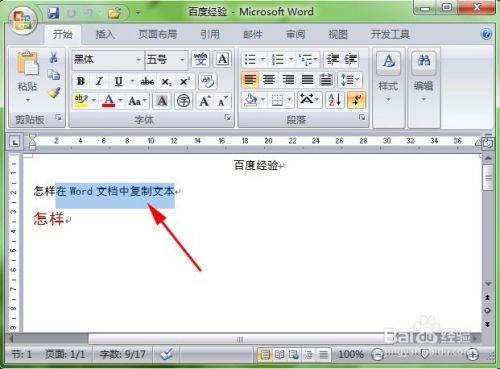Screen dimensions: 500x369
Task: Apply strikethrough formatting
Action: coord(147,81)
